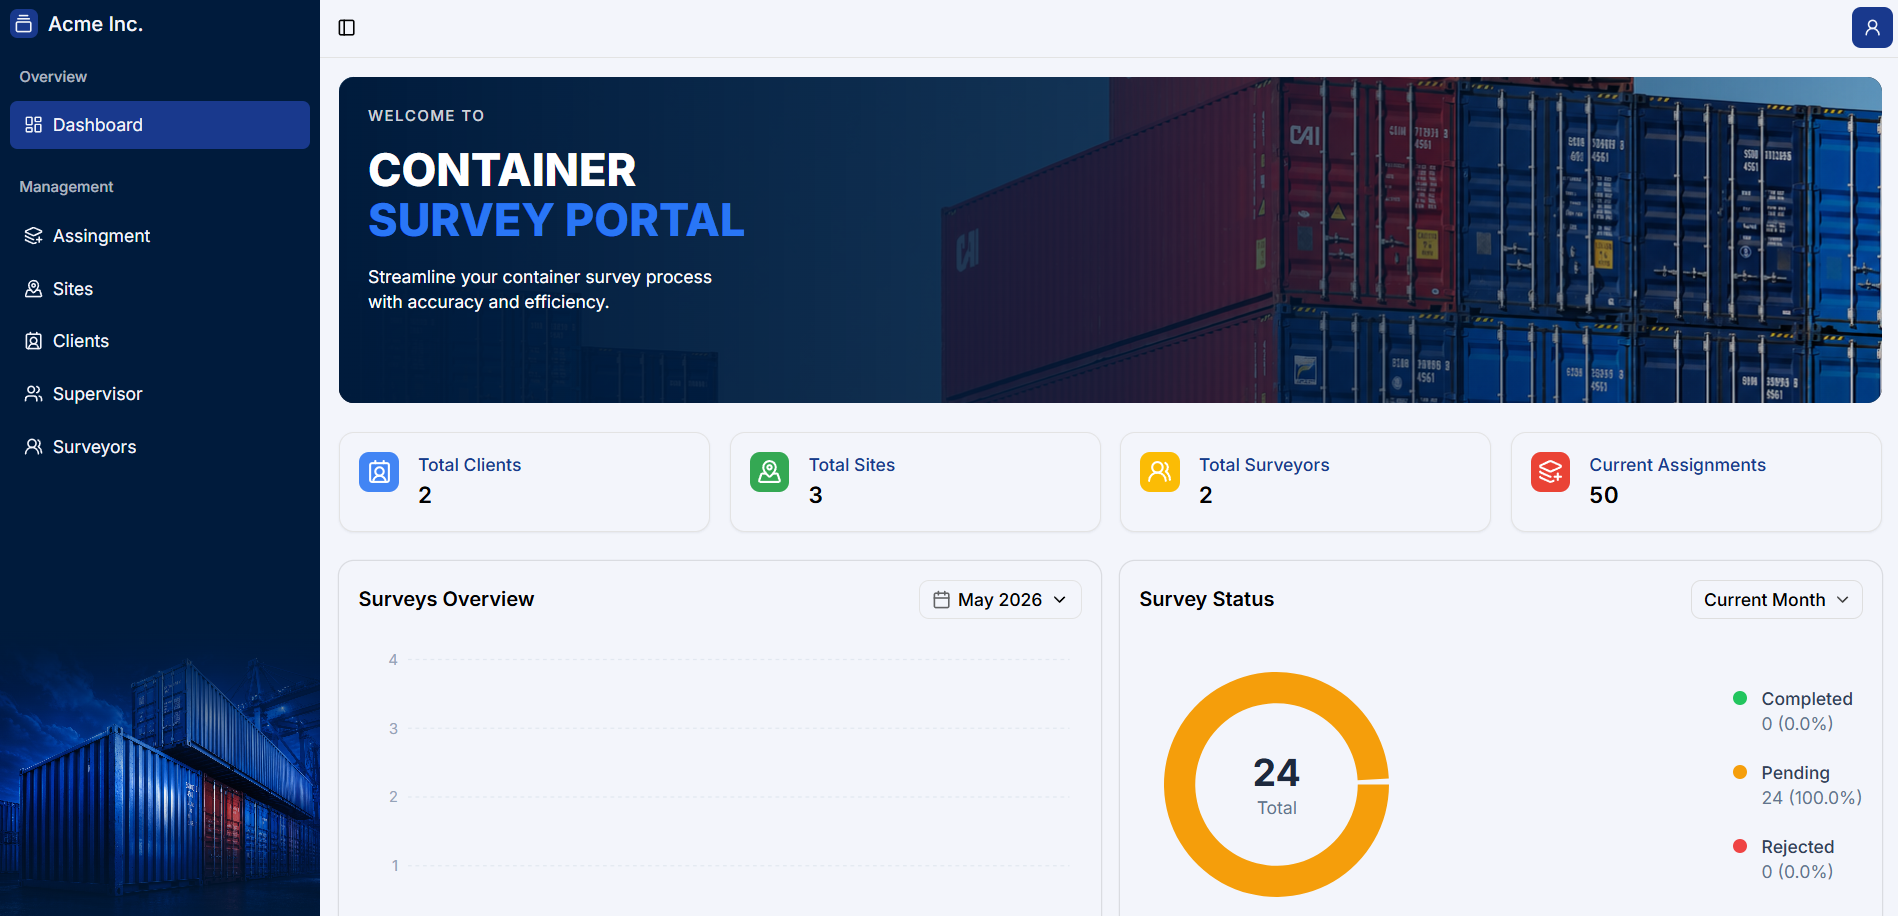Click the Rejected legend label

click(x=1798, y=847)
